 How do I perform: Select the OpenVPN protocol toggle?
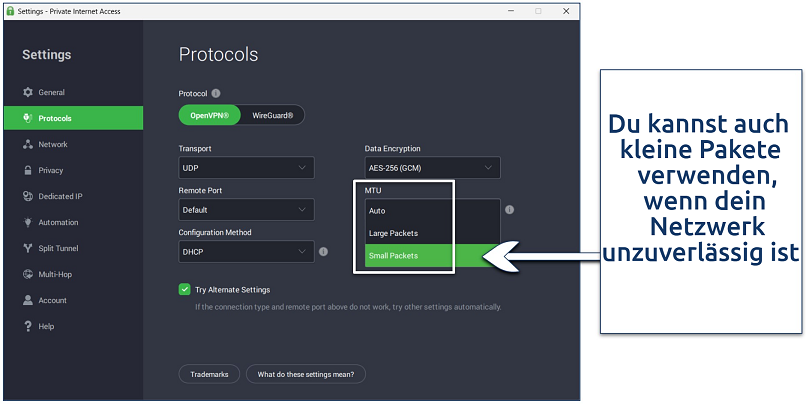(x=209, y=115)
